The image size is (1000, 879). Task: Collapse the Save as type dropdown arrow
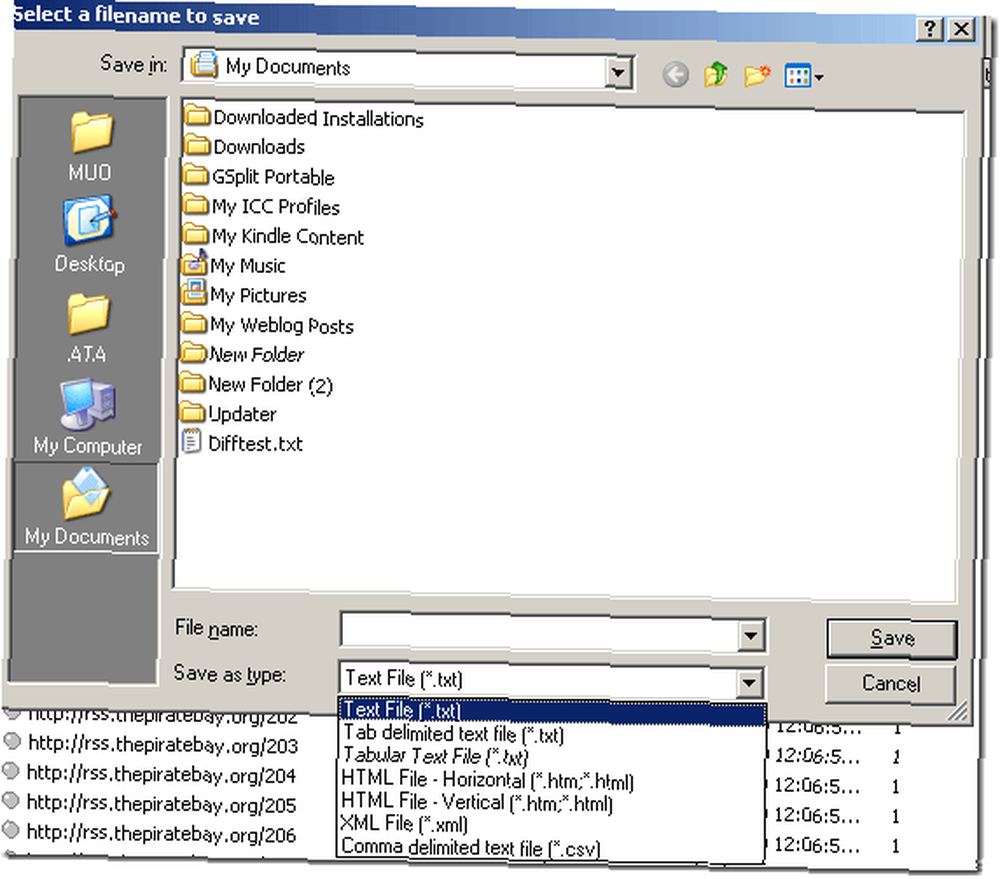point(749,683)
